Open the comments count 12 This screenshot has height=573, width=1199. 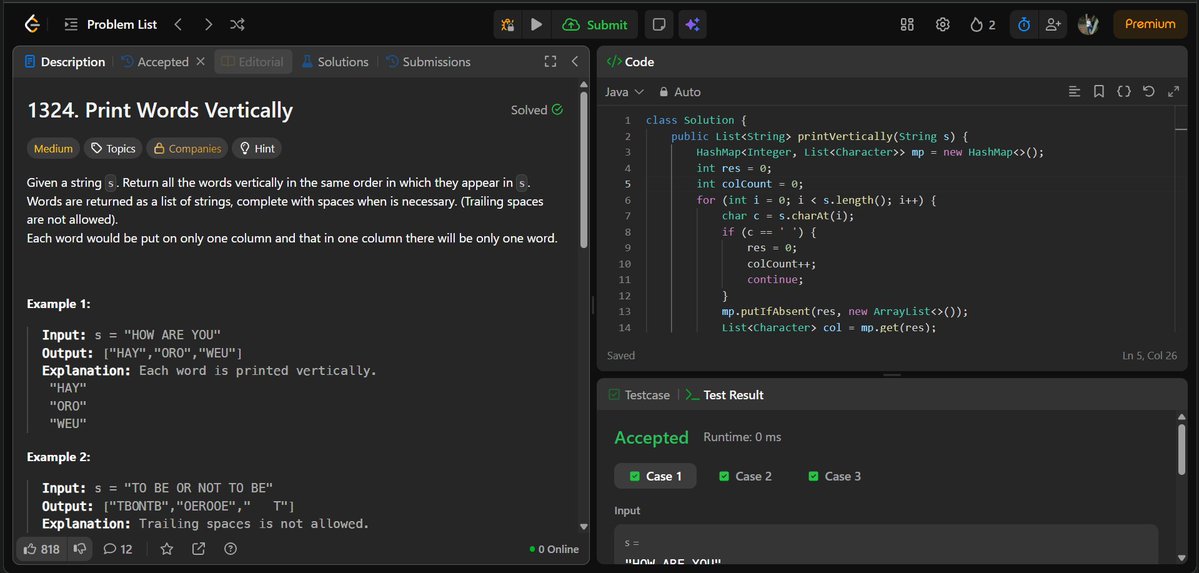(x=118, y=549)
